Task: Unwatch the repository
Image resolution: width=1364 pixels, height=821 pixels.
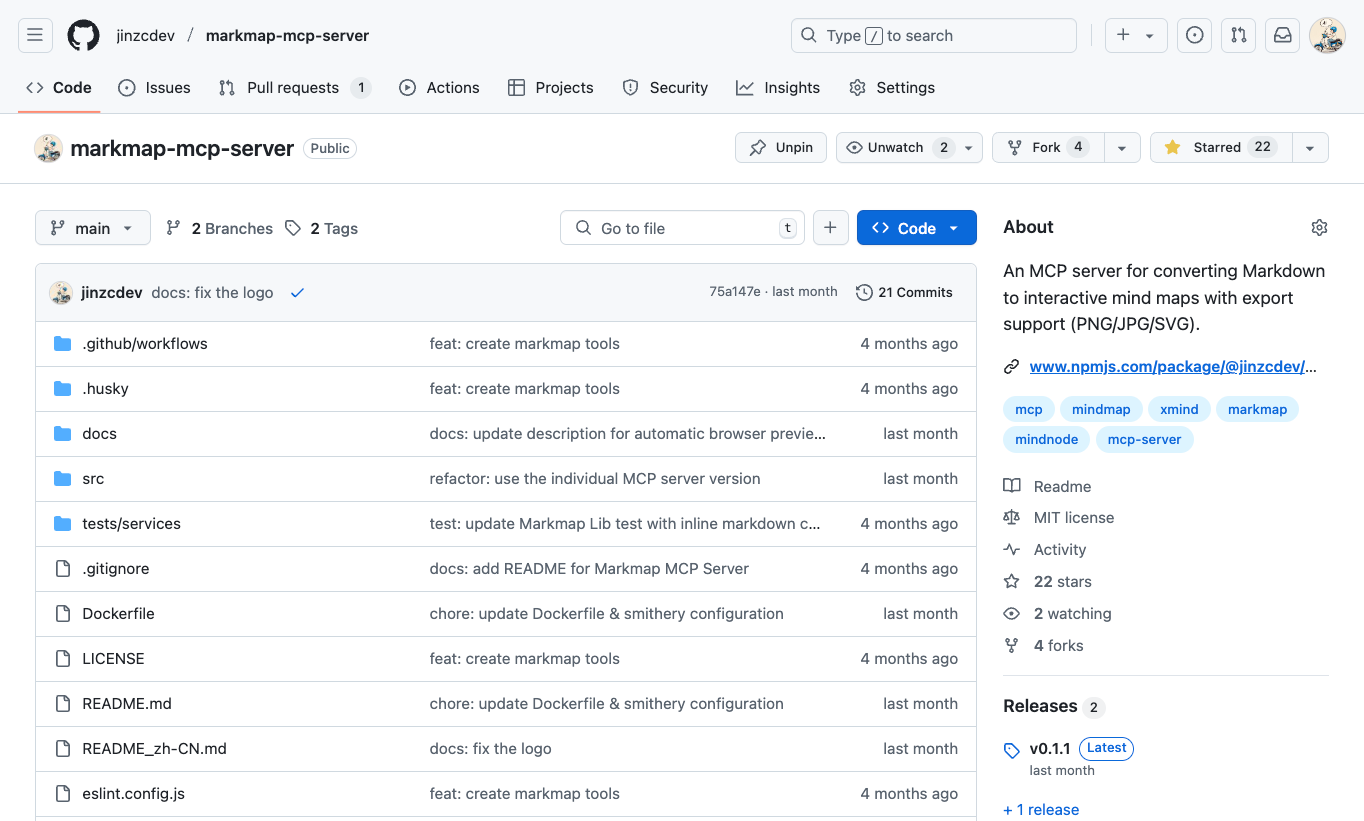Action: pyautogui.click(x=895, y=147)
